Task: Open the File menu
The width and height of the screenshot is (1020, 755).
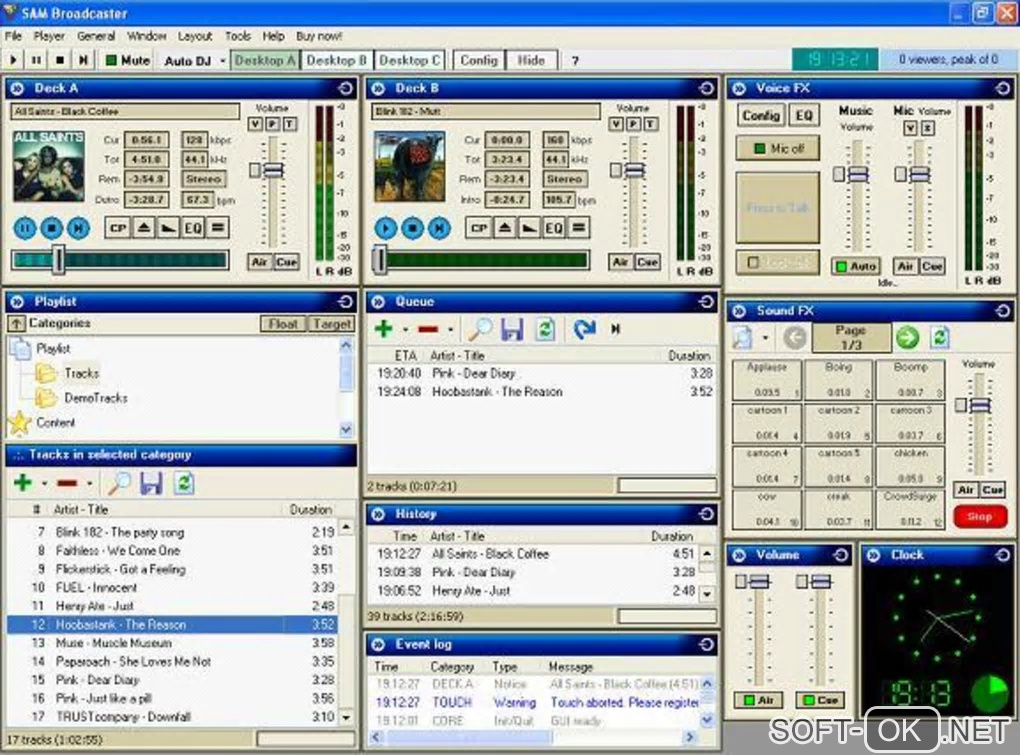Action: 13,36
